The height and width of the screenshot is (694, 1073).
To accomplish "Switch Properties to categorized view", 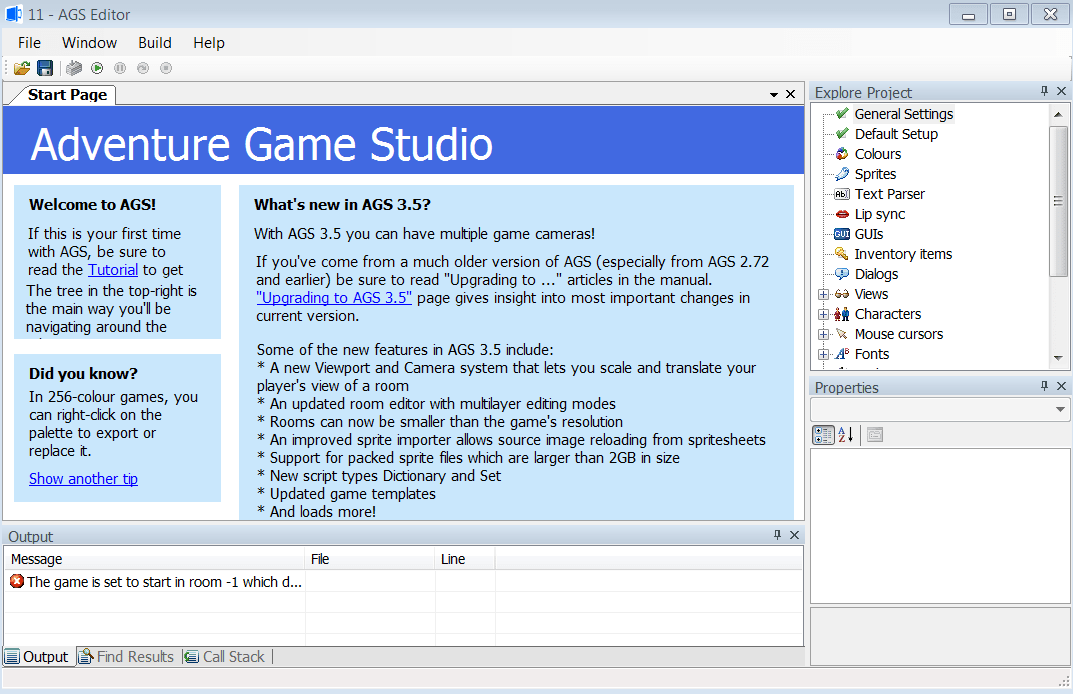I will 823,435.
